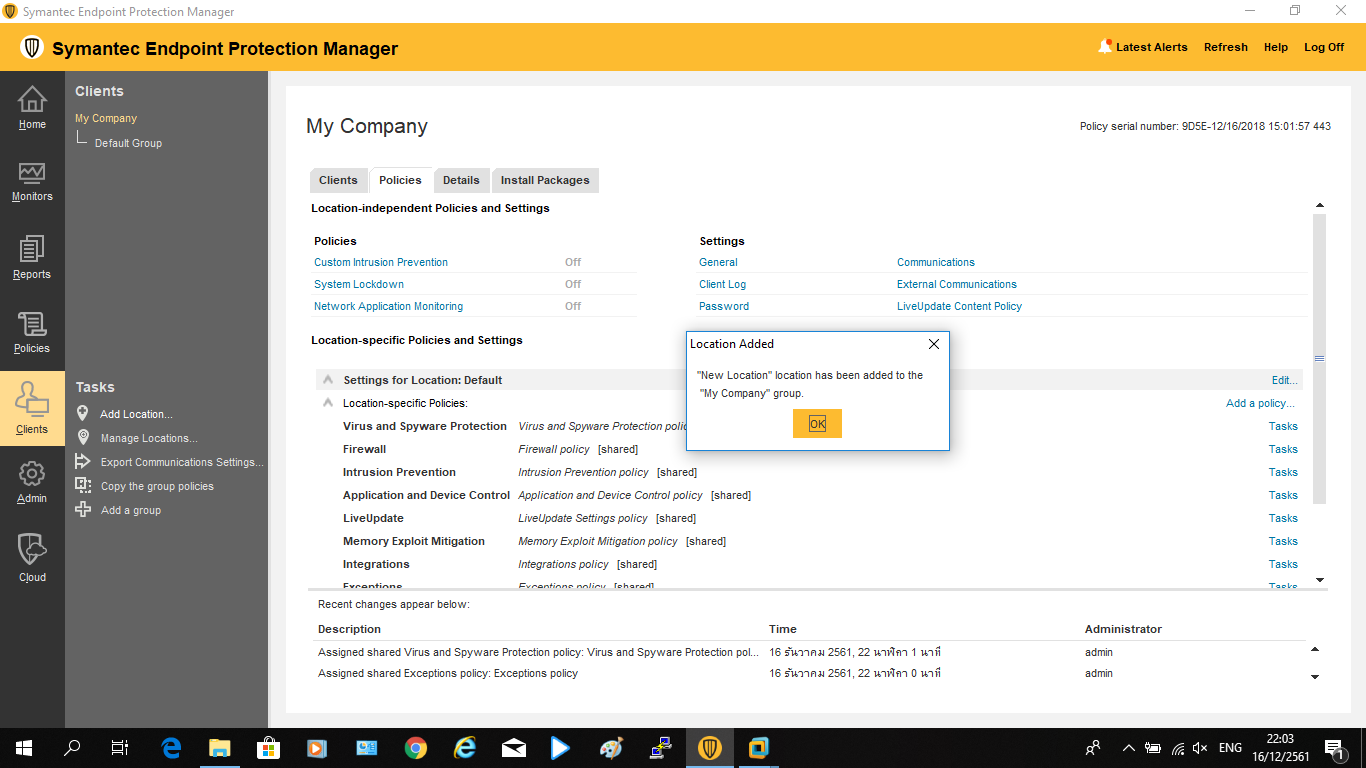Image resolution: width=1366 pixels, height=768 pixels.
Task: Close the Location Added dialog
Action: 933,344
